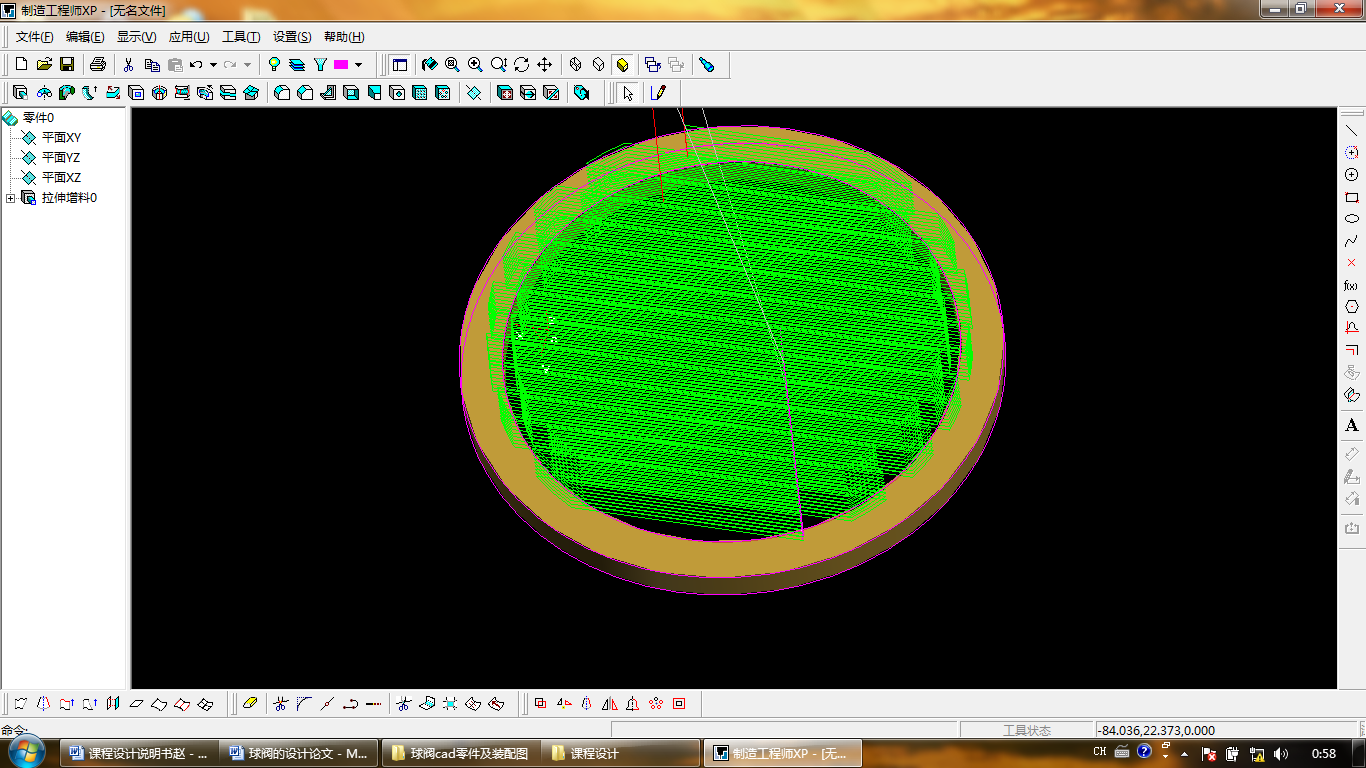
Task: Click the Print icon in toolbar
Action: coord(98,65)
